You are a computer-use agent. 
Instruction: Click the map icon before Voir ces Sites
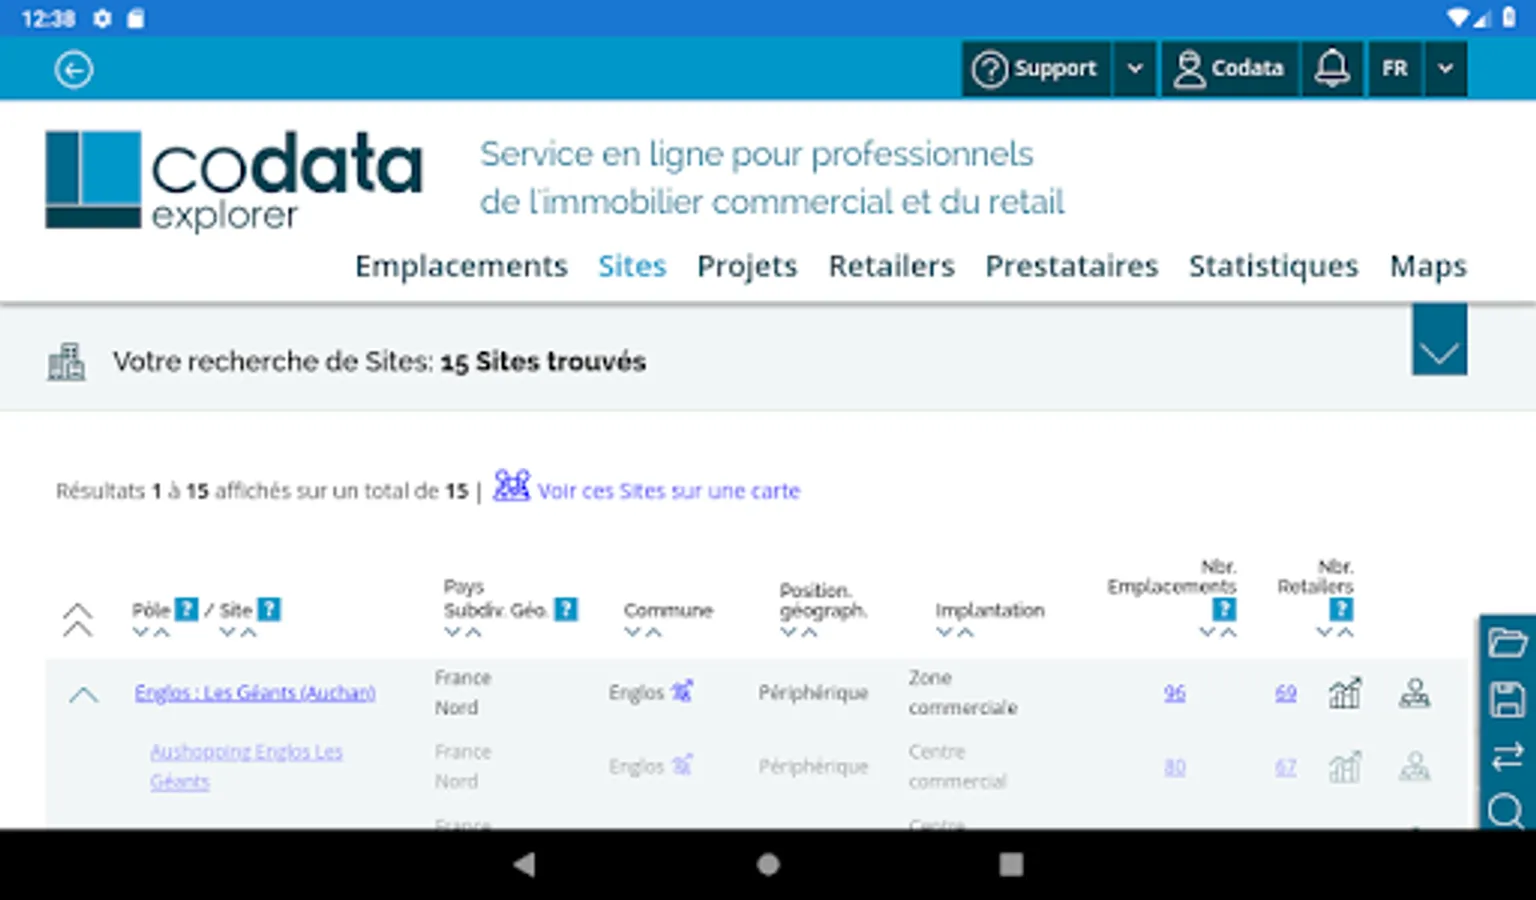(x=511, y=486)
